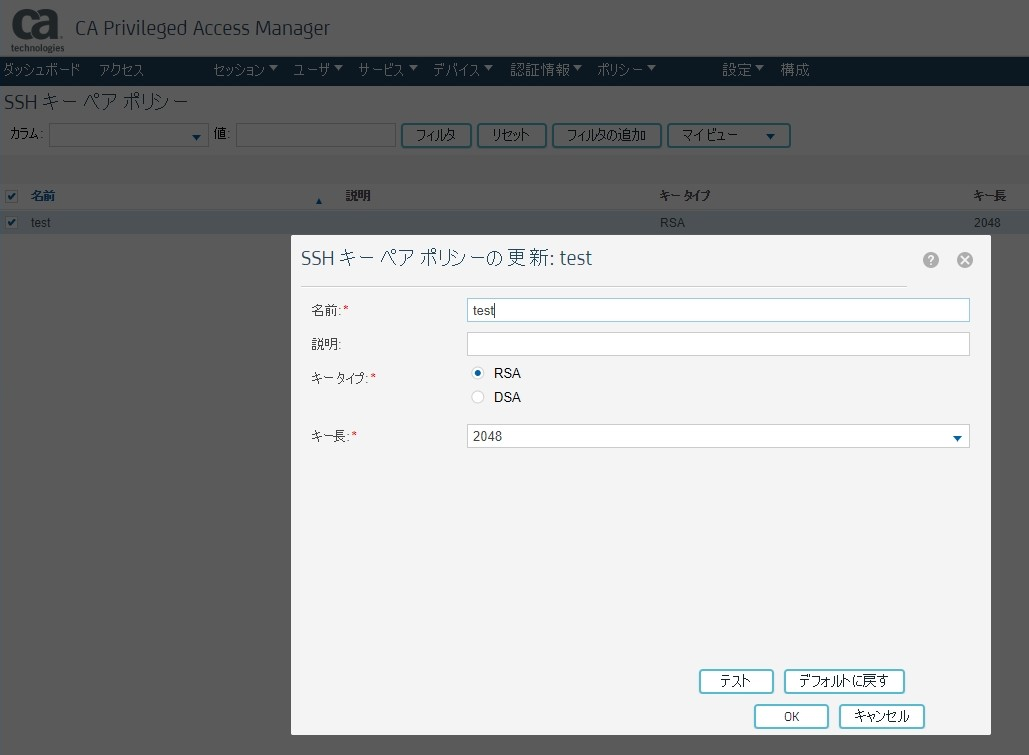Select the DSA key type radio button
This screenshot has height=755, width=1029.
(478, 397)
